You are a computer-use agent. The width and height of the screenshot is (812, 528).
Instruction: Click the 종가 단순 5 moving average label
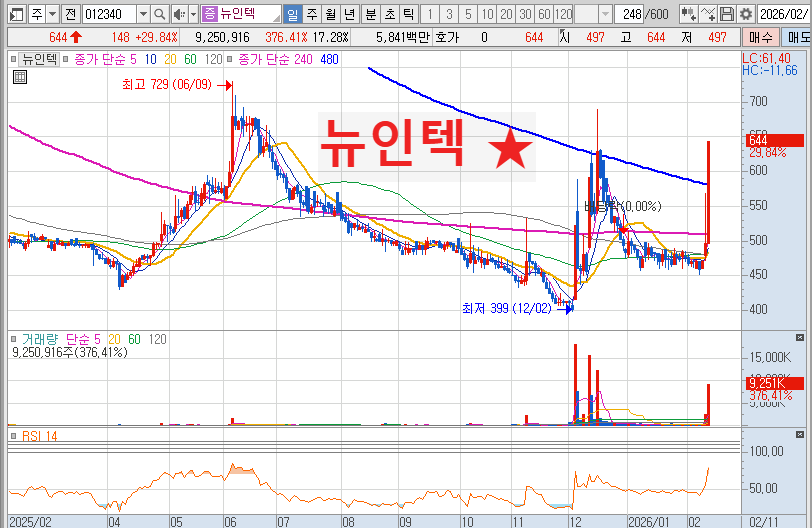coord(106,60)
